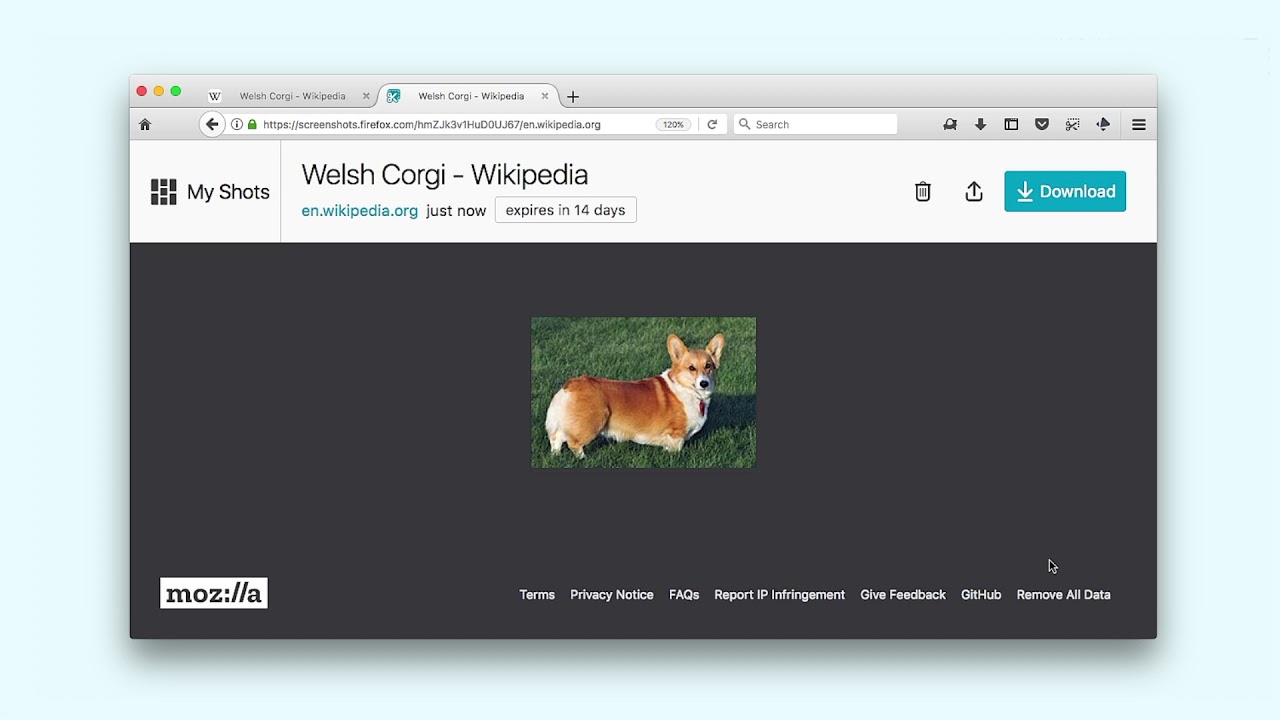The width and height of the screenshot is (1280, 720).
Task: Open Firefox downloads arrow
Action: click(x=981, y=125)
